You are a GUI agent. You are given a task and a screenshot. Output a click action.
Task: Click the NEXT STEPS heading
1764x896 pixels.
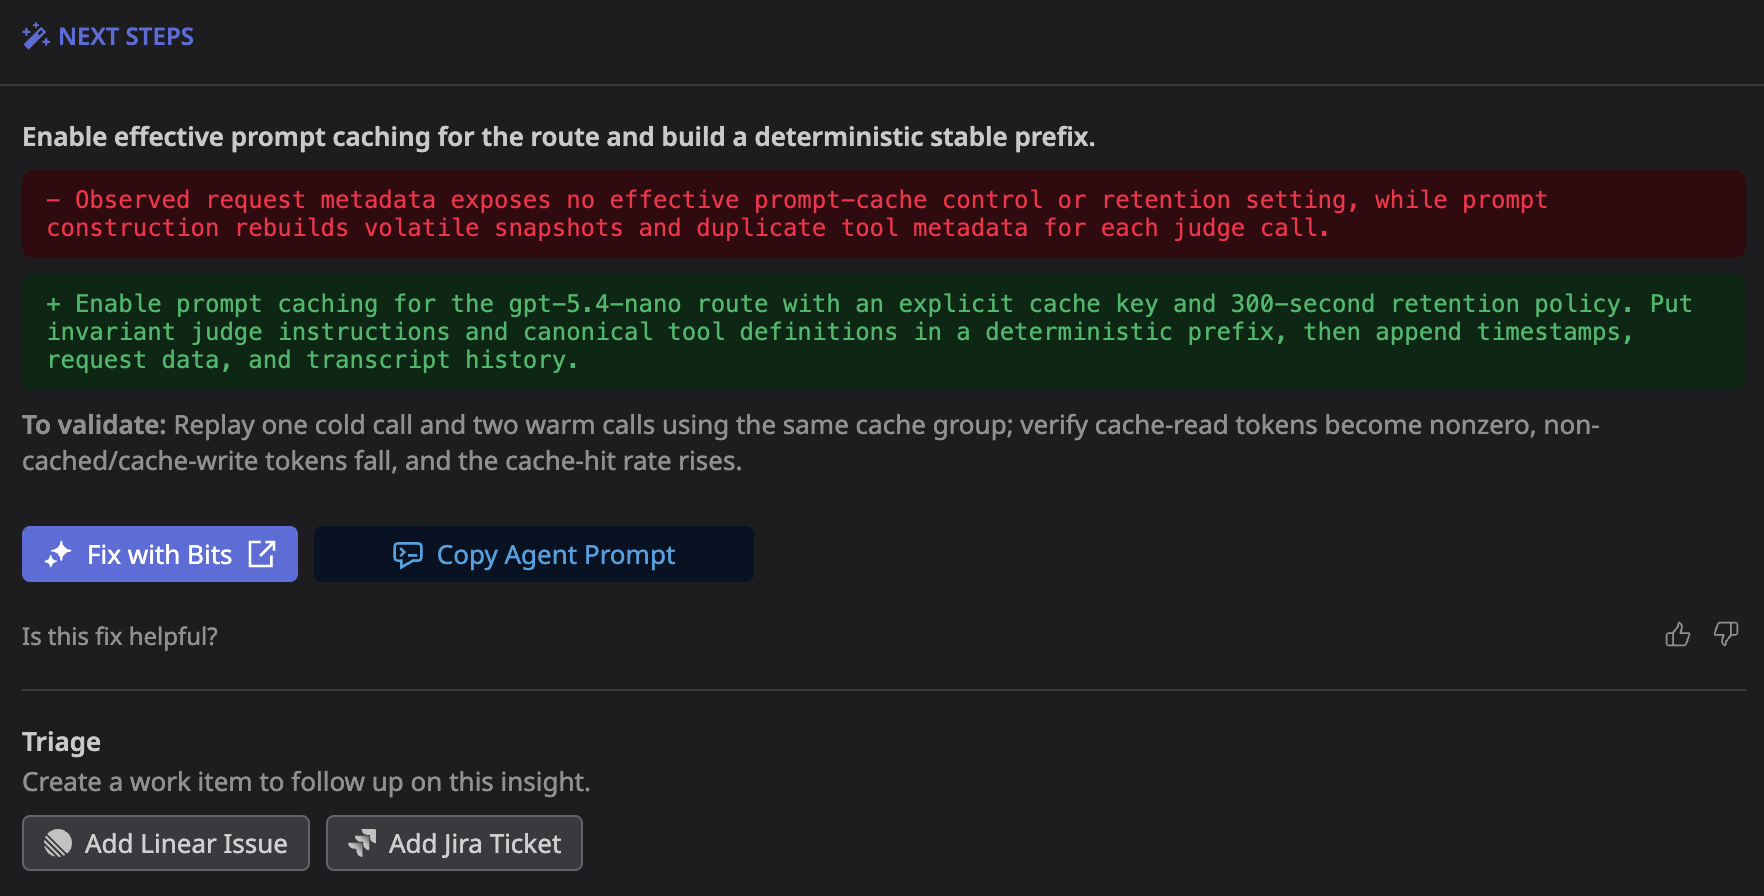tap(126, 37)
